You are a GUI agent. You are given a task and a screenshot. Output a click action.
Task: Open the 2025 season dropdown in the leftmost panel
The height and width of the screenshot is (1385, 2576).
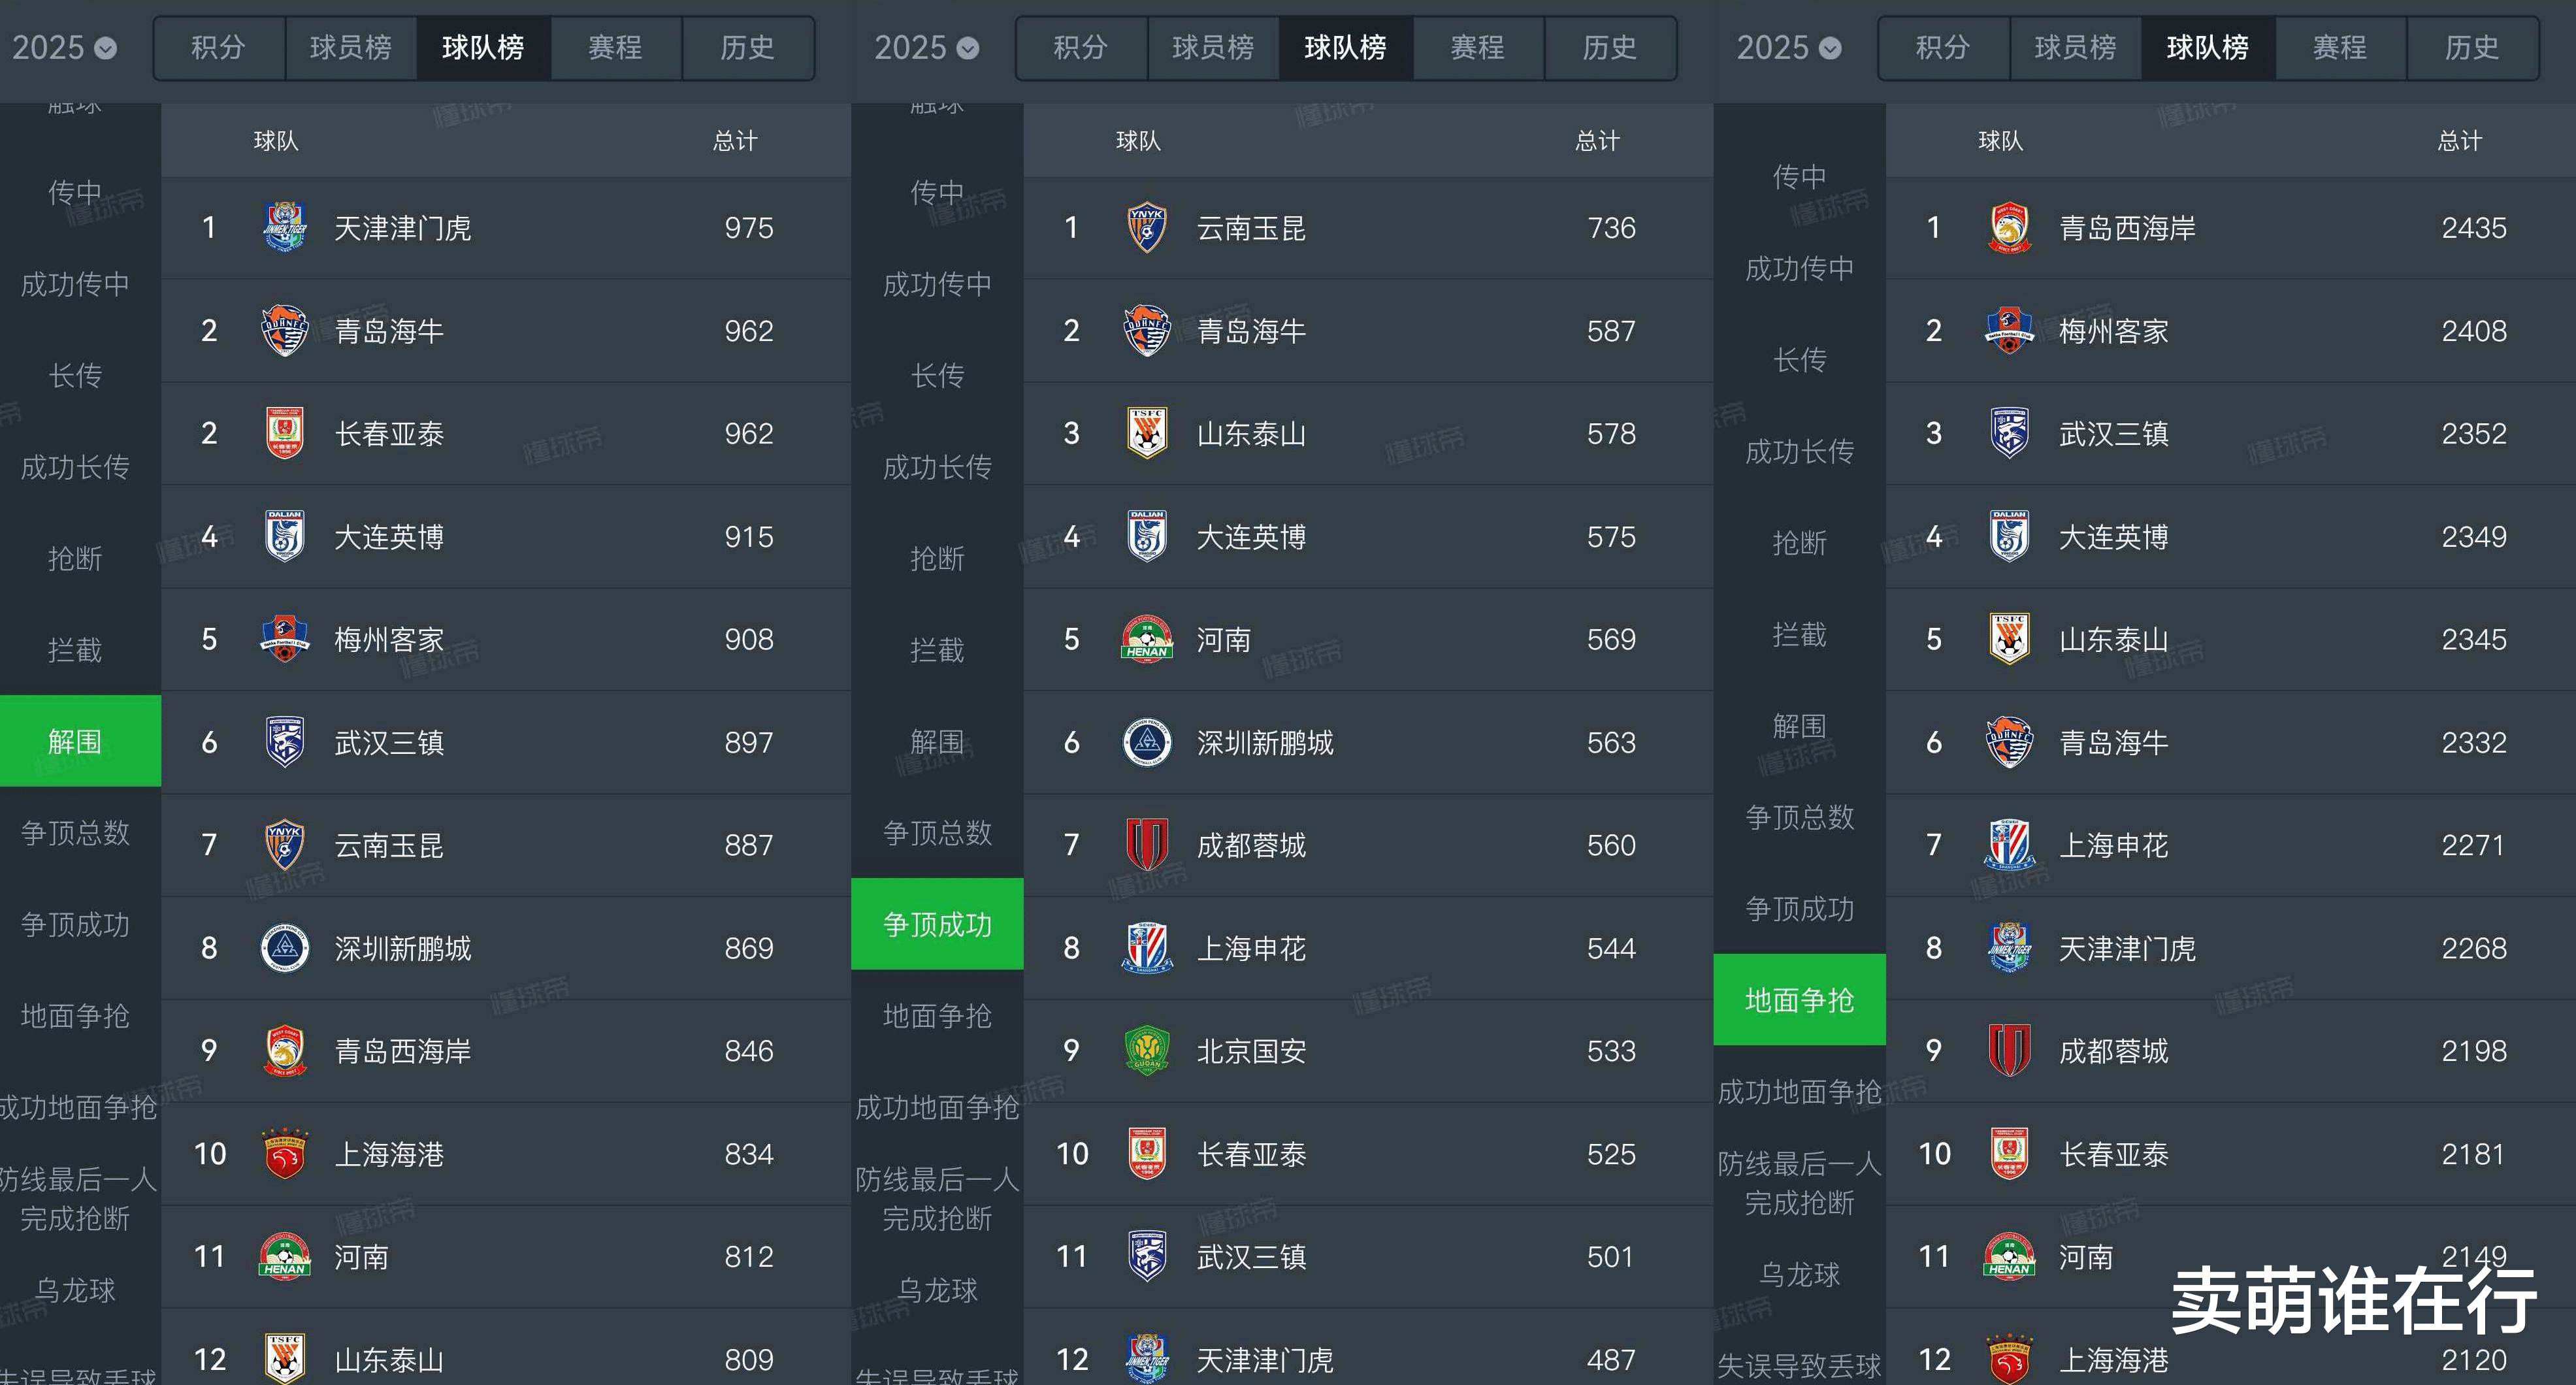tap(65, 47)
